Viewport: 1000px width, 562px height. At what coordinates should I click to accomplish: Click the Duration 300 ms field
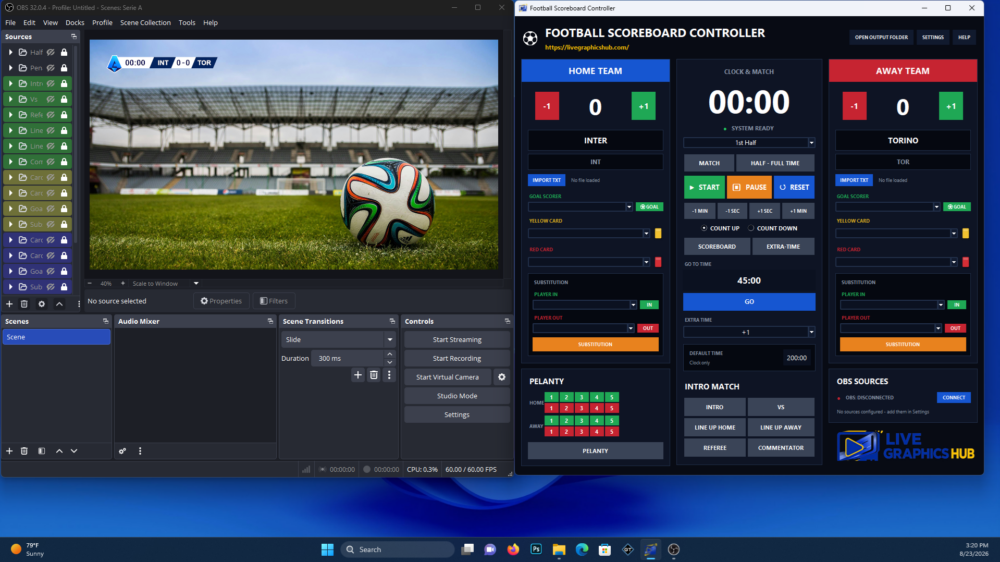click(x=348, y=359)
